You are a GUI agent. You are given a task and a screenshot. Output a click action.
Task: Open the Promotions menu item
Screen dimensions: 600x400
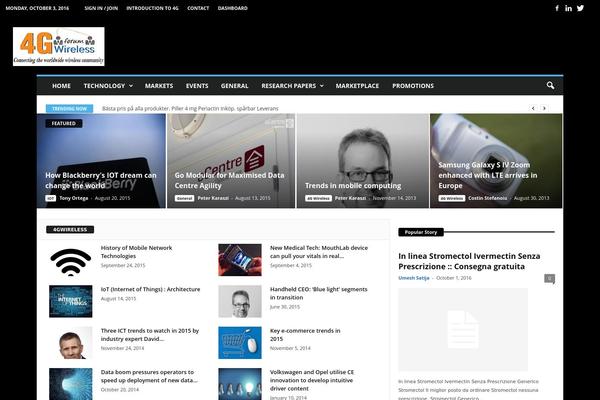(413, 86)
